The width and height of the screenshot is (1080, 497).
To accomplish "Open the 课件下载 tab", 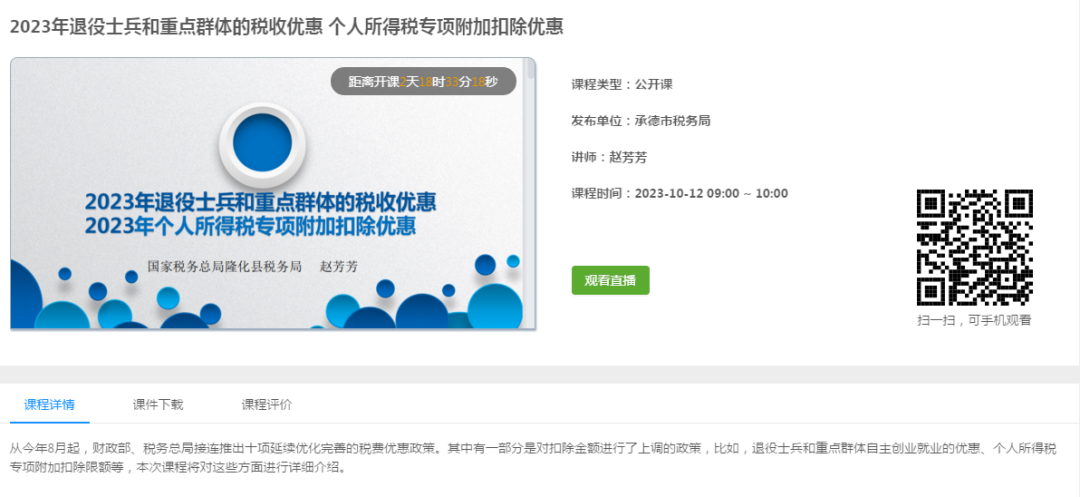I will pos(158,405).
